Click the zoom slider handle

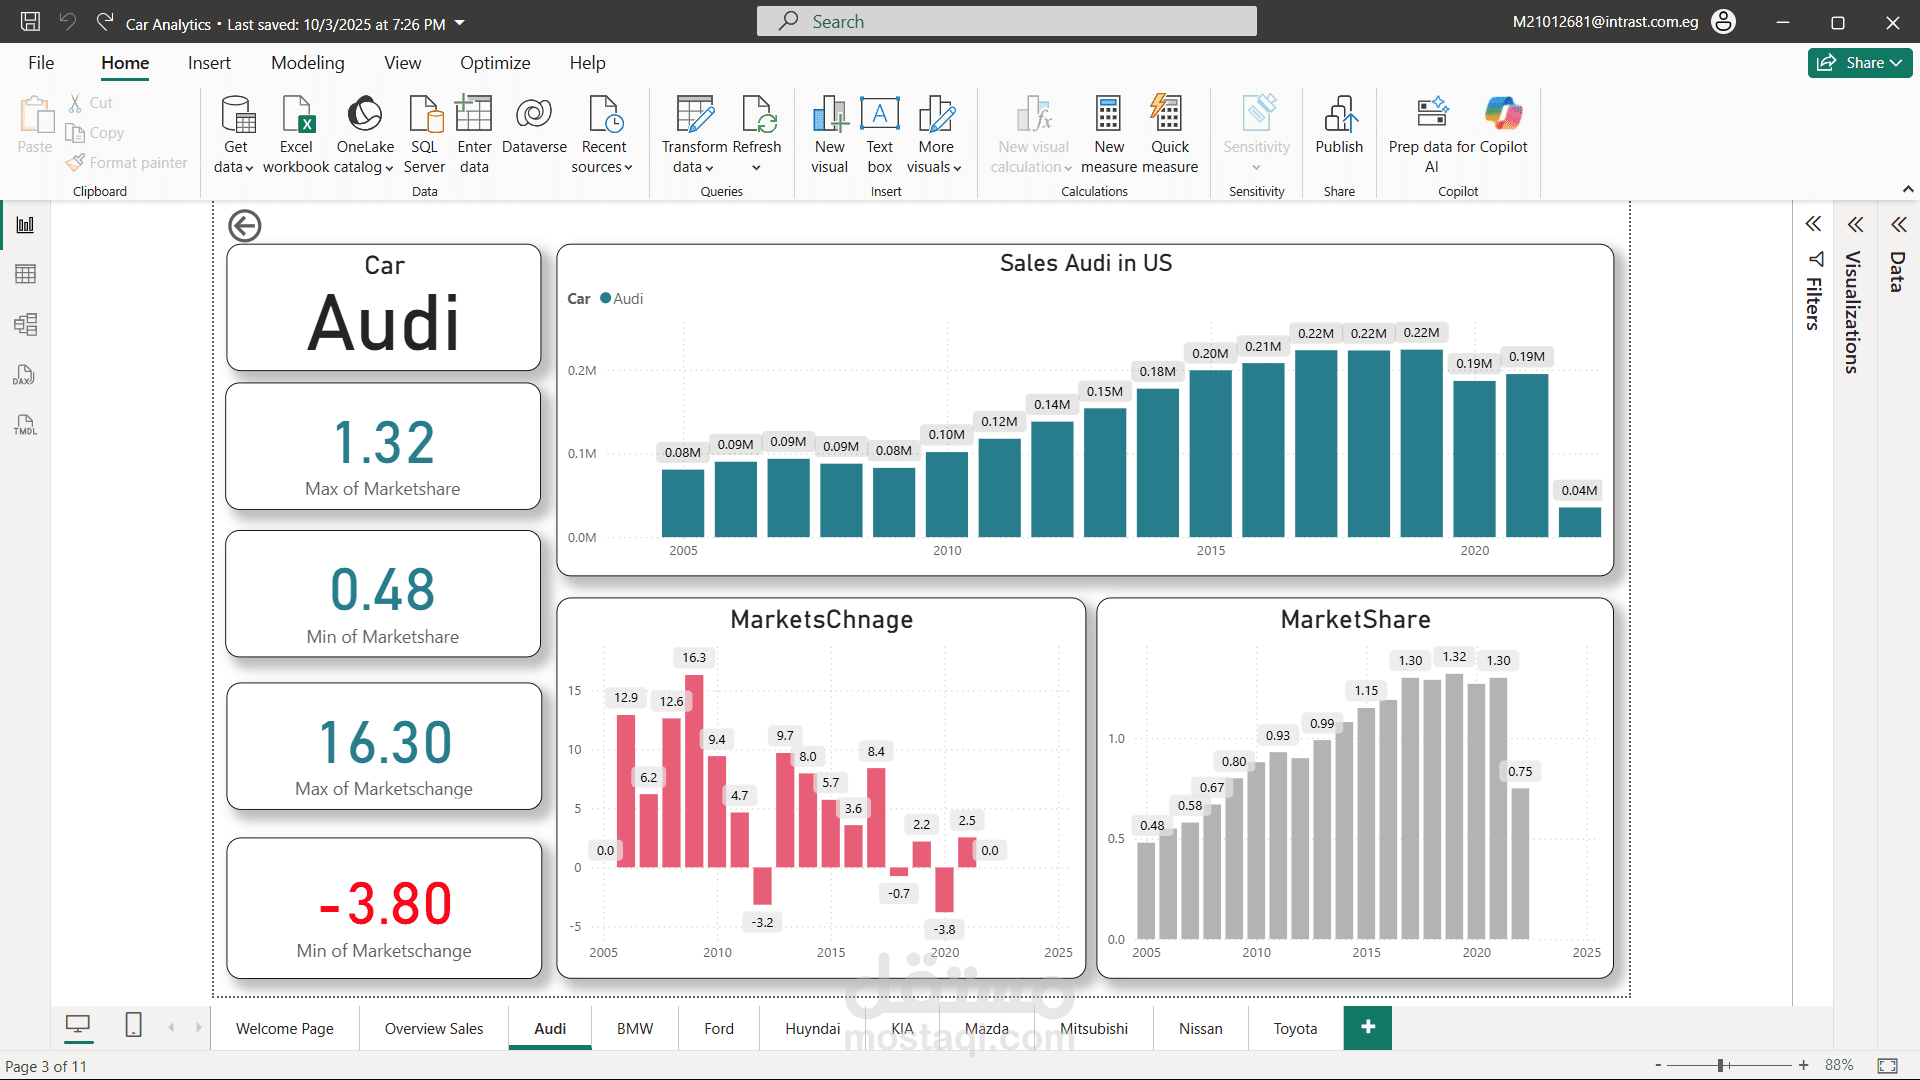(x=1721, y=1066)
